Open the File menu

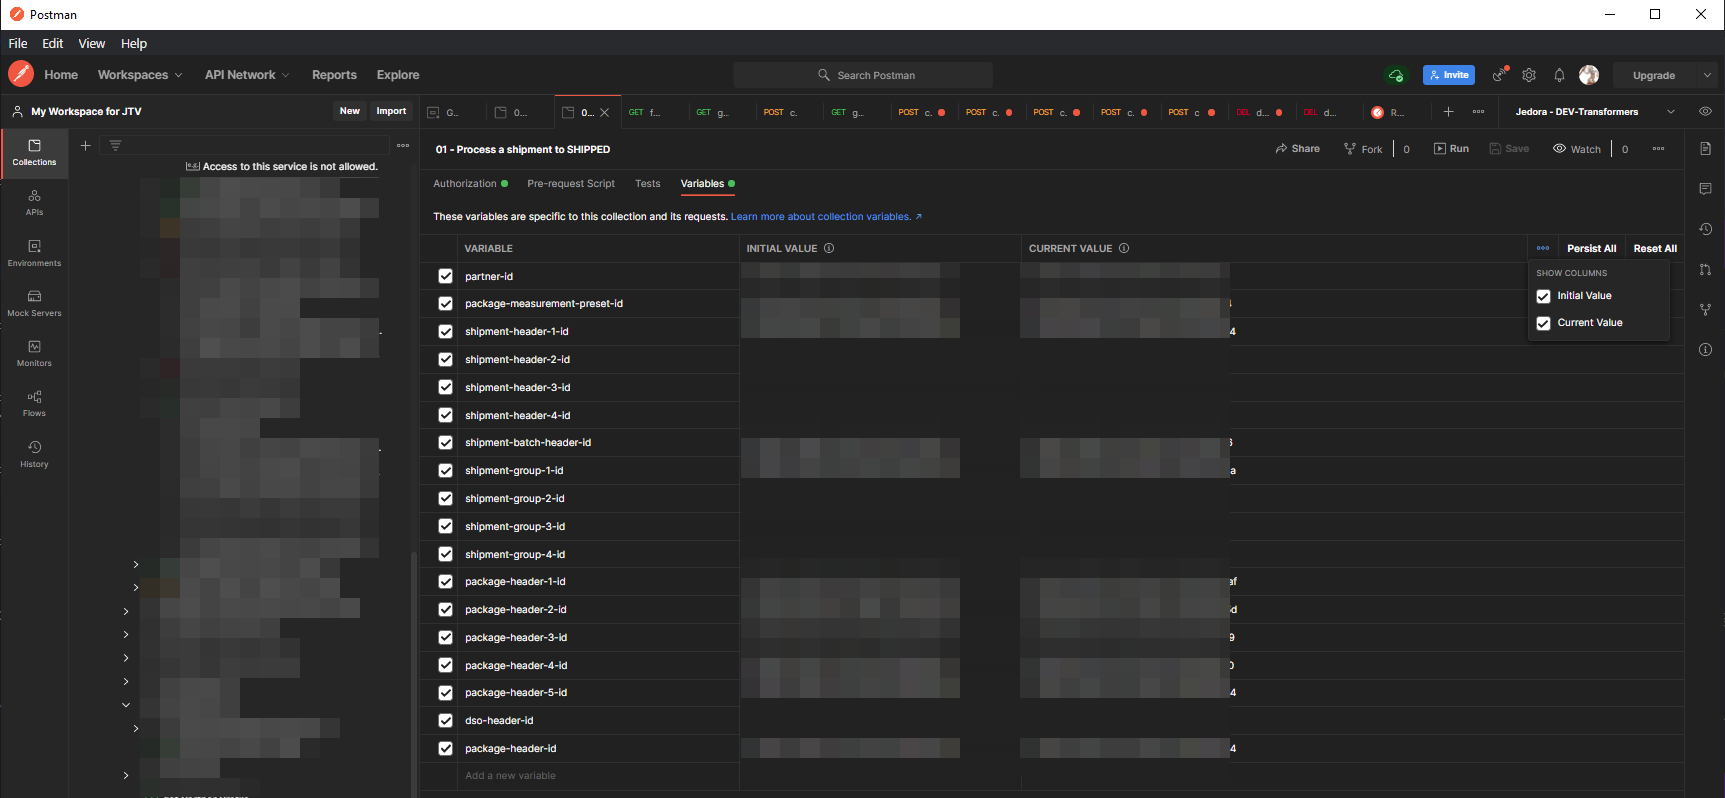[x=18, y=43]
